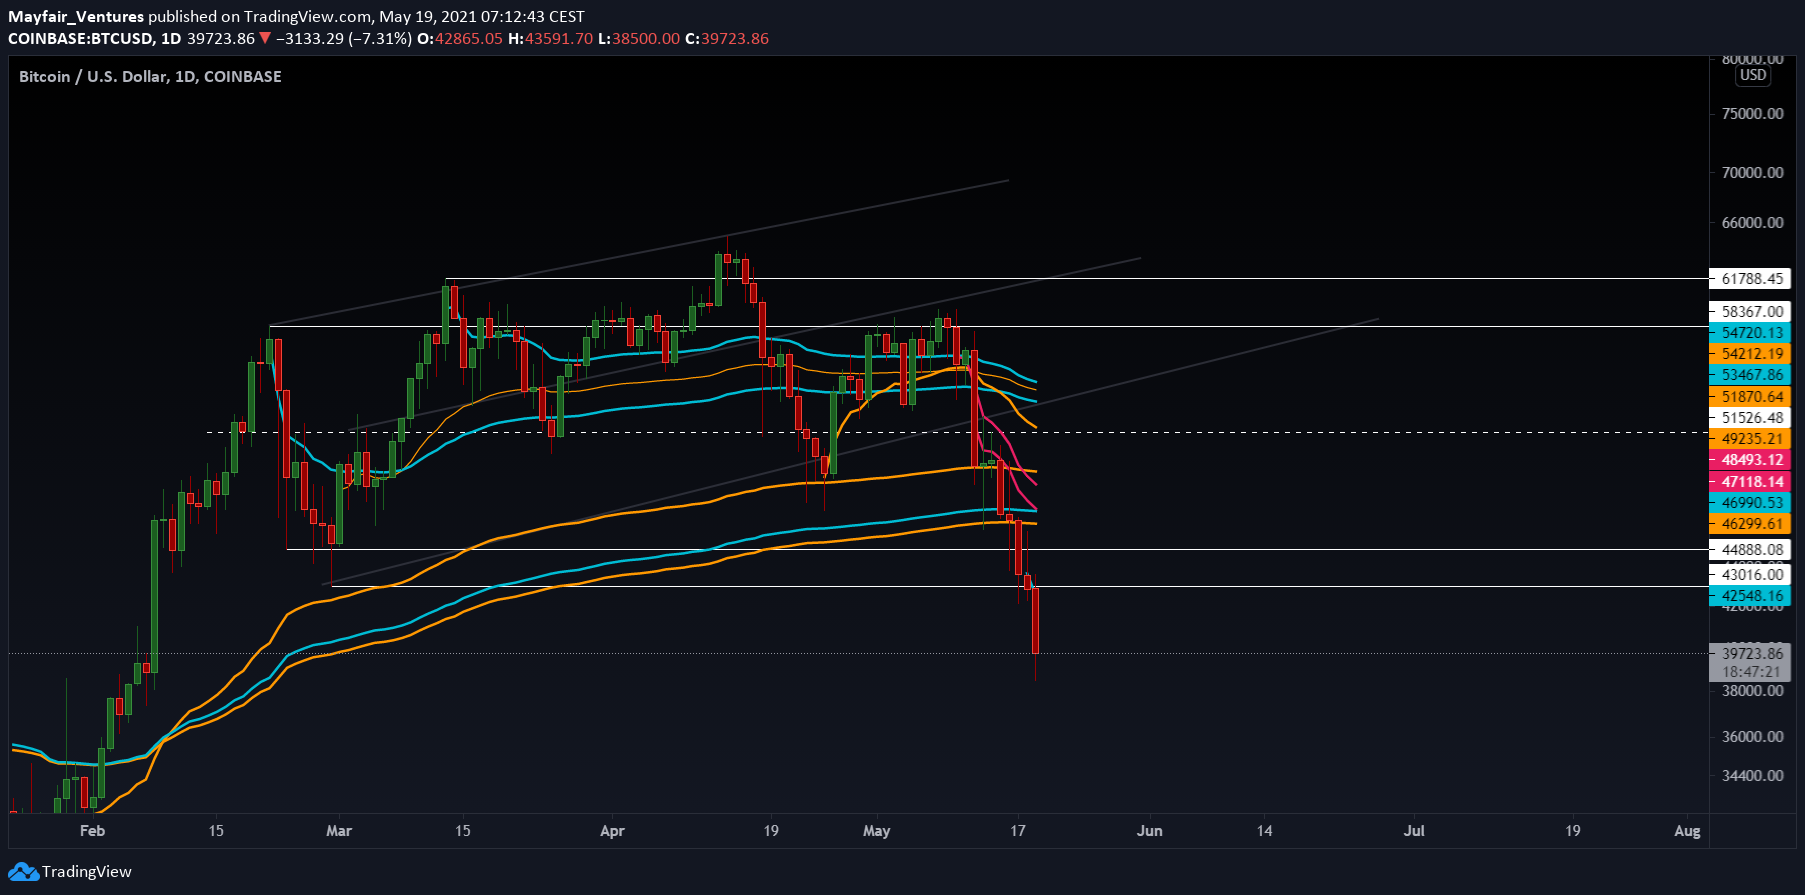Viewport: 1805px width, 895px height.
Task: Click the blue 42548.16 indicator label
Action: [x=1750, y=596]
